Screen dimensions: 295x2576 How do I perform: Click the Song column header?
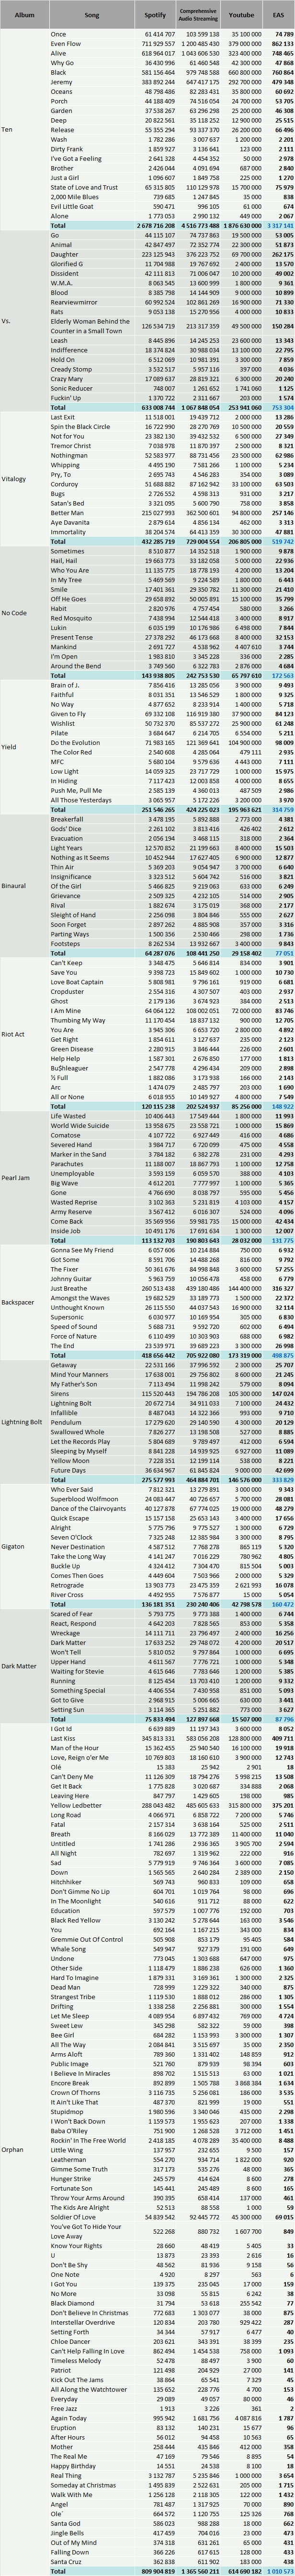pos(91,15)
